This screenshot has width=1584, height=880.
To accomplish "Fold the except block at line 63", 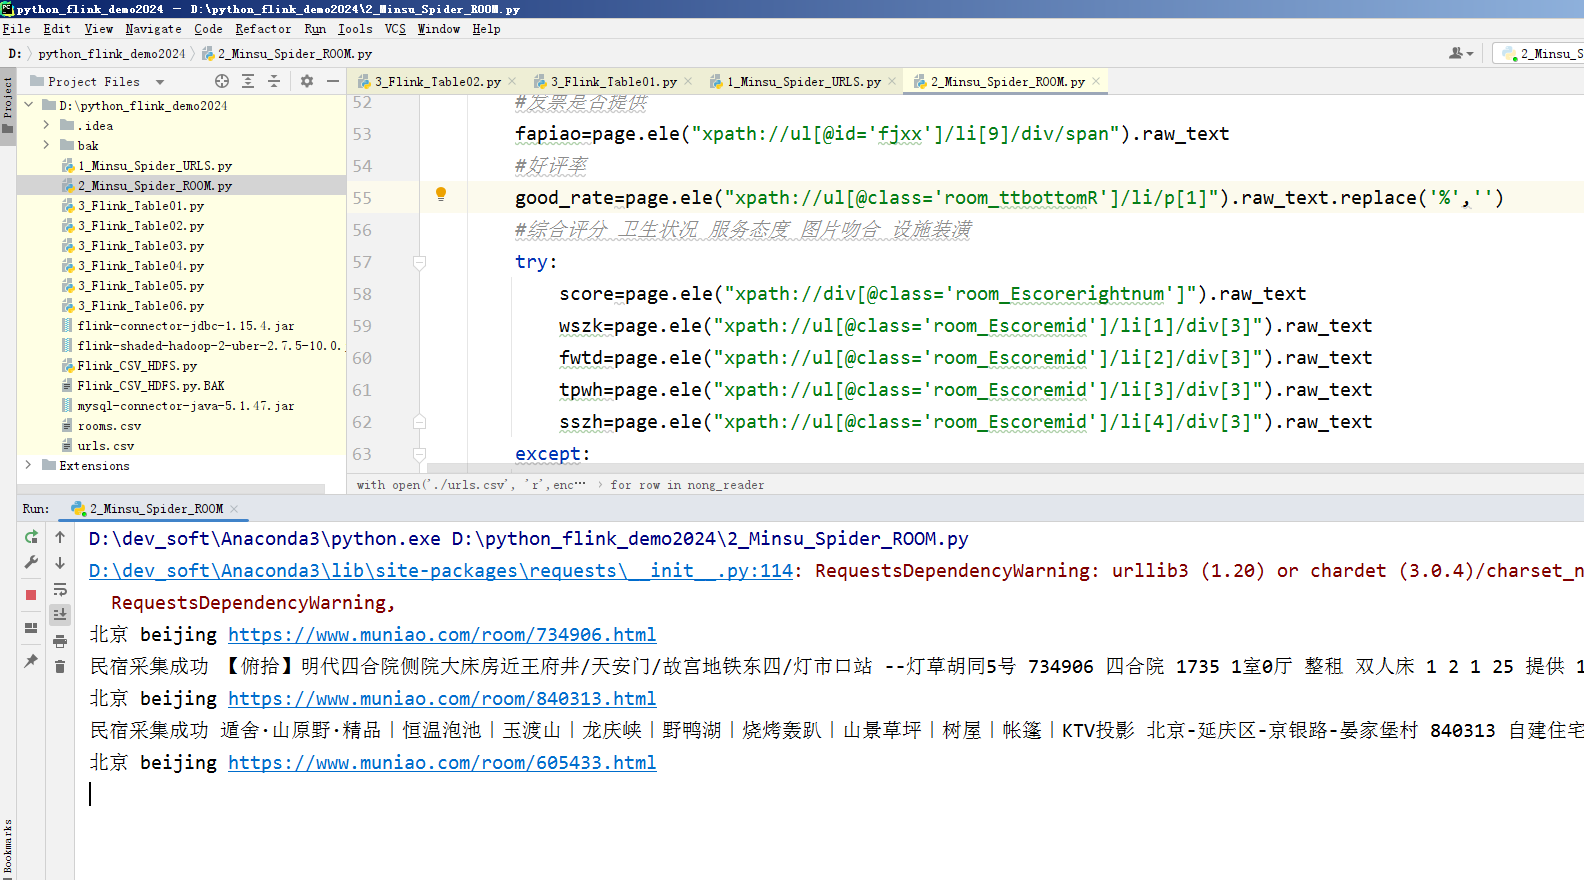I will pos(420,454).
